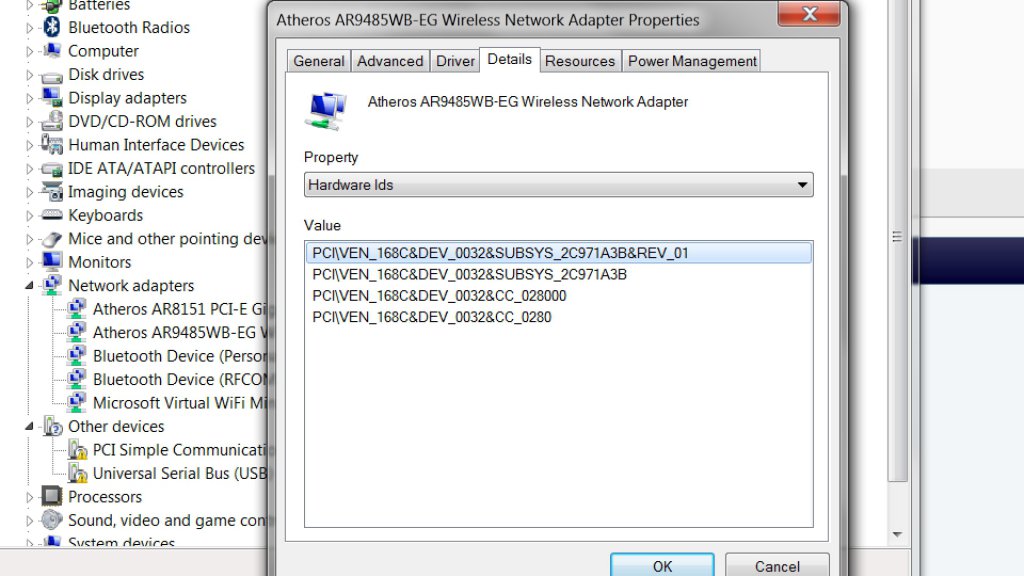Switch to the Advanced tab

pos(390,61)
